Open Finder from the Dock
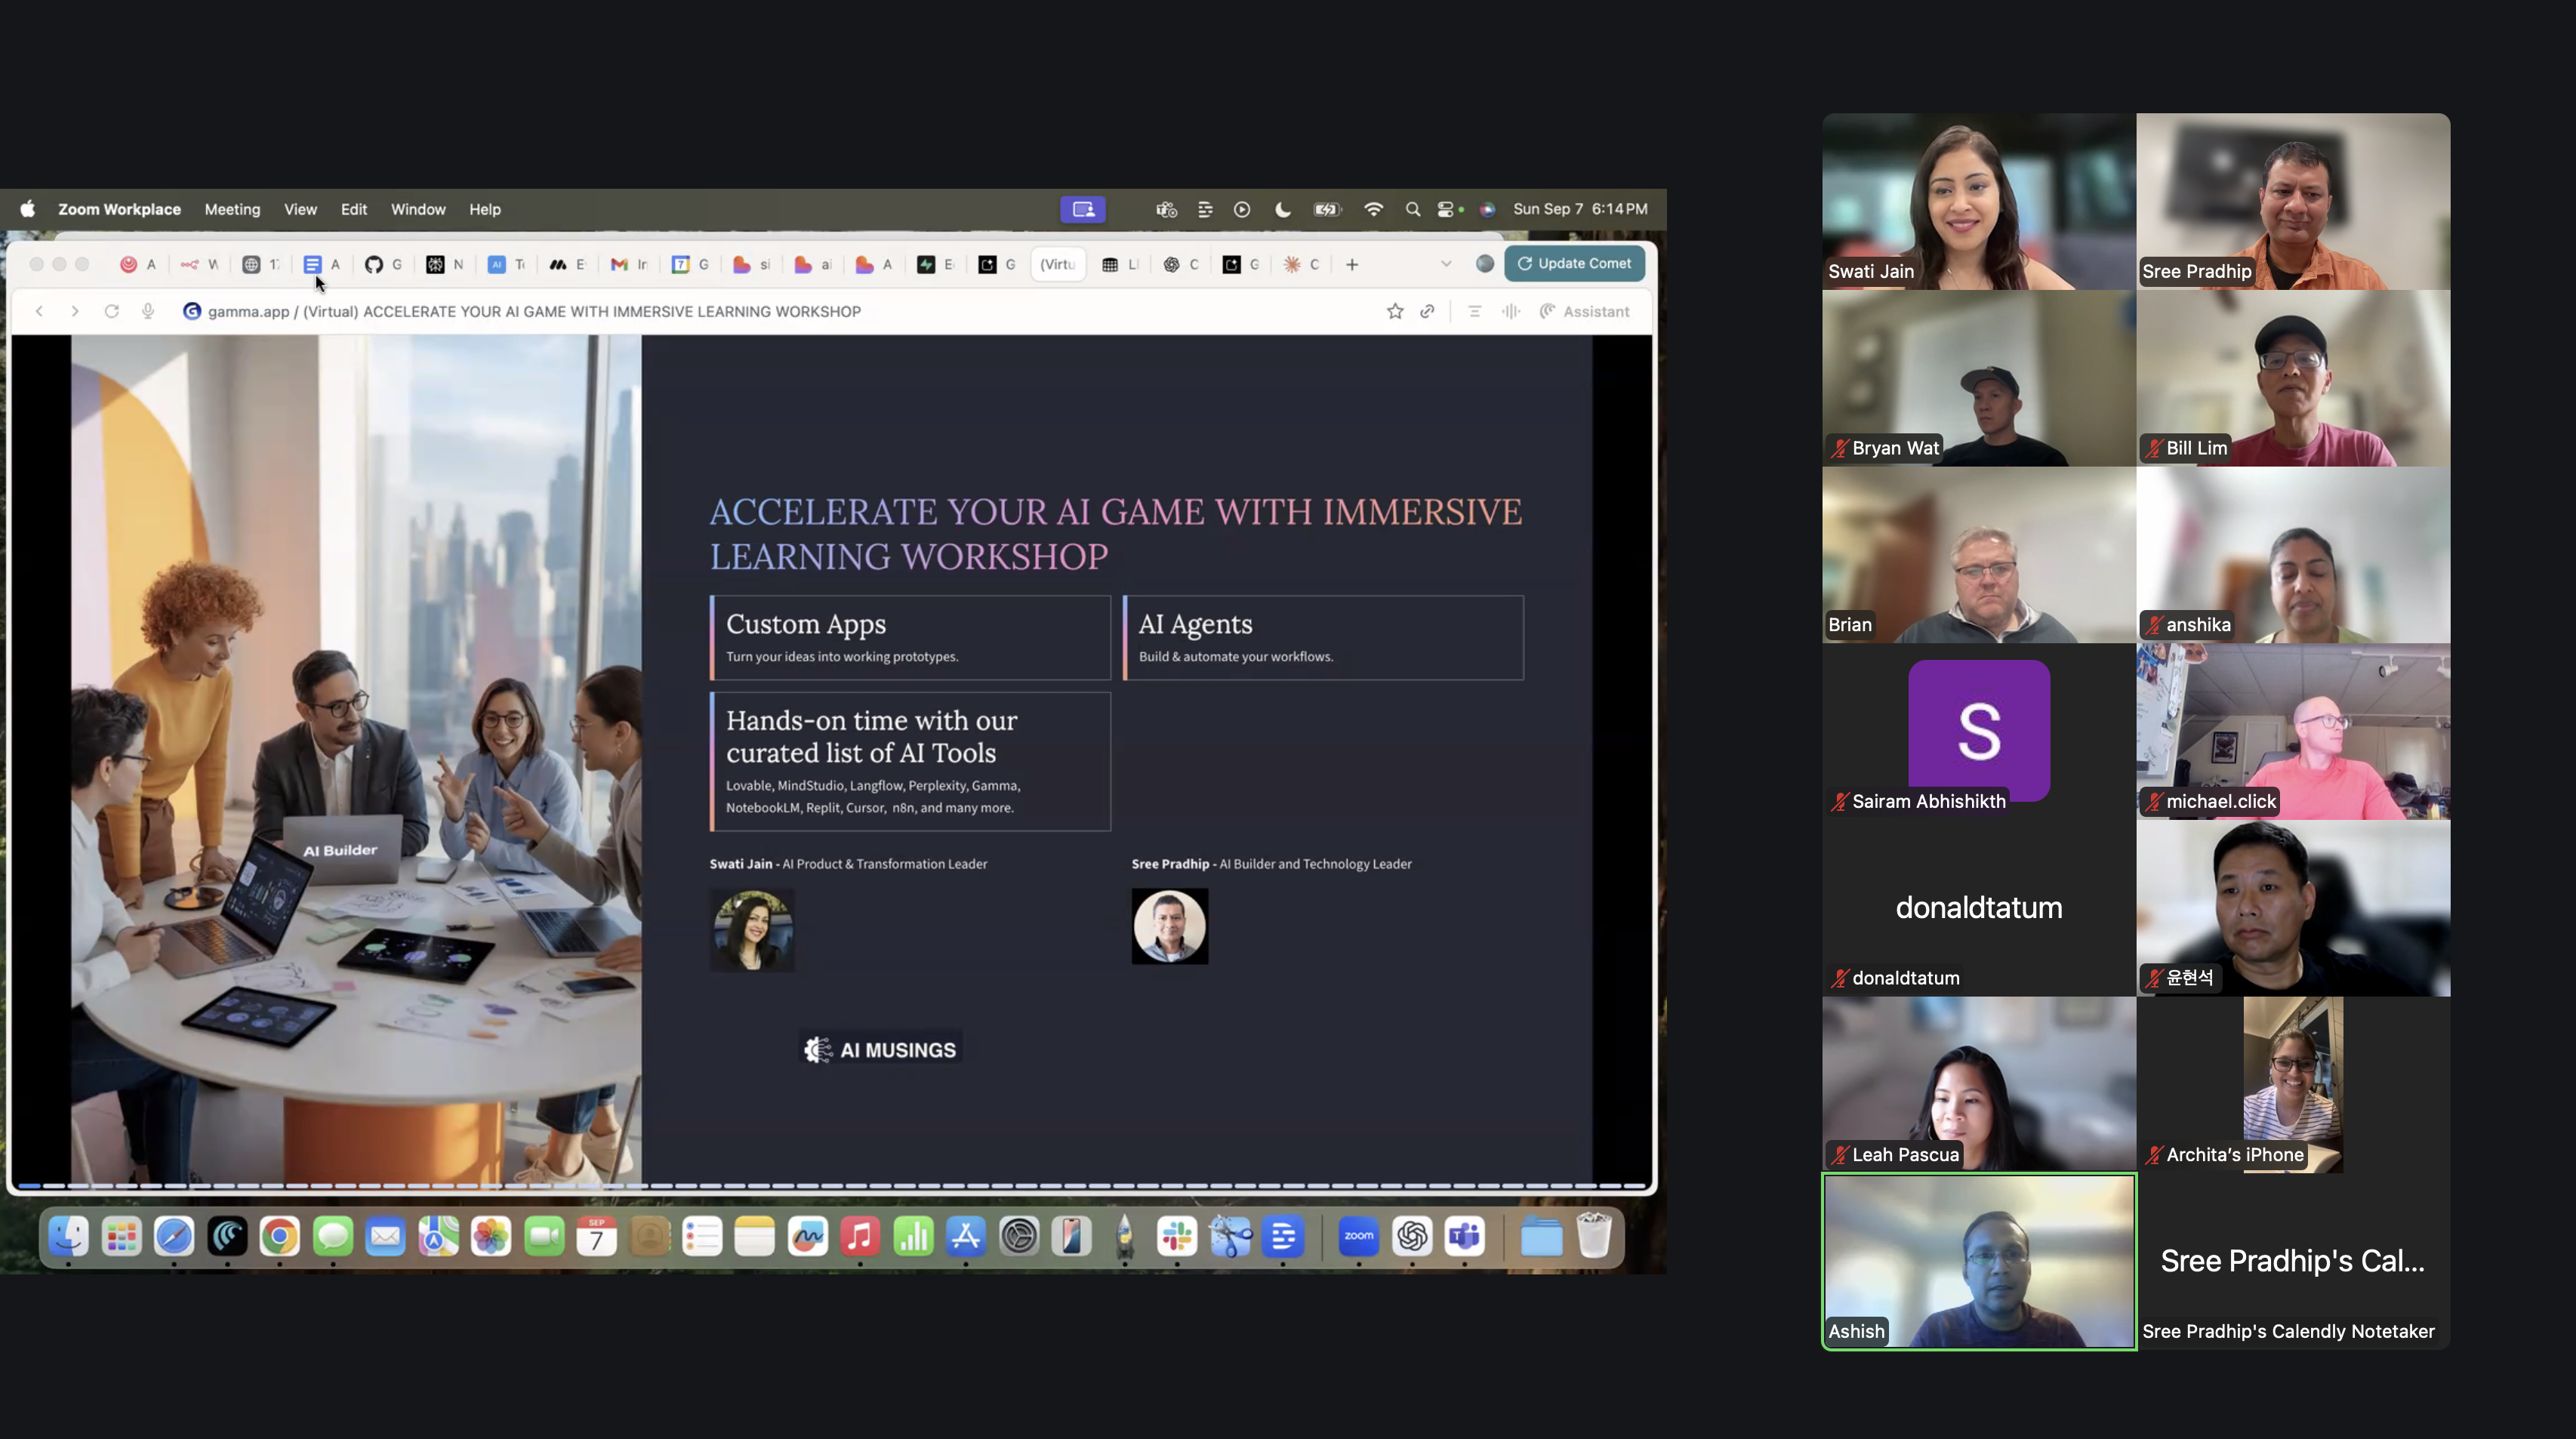The height and width of the screenshot is (1439, 2576). pyautogui.click(x=68, y=1237)
